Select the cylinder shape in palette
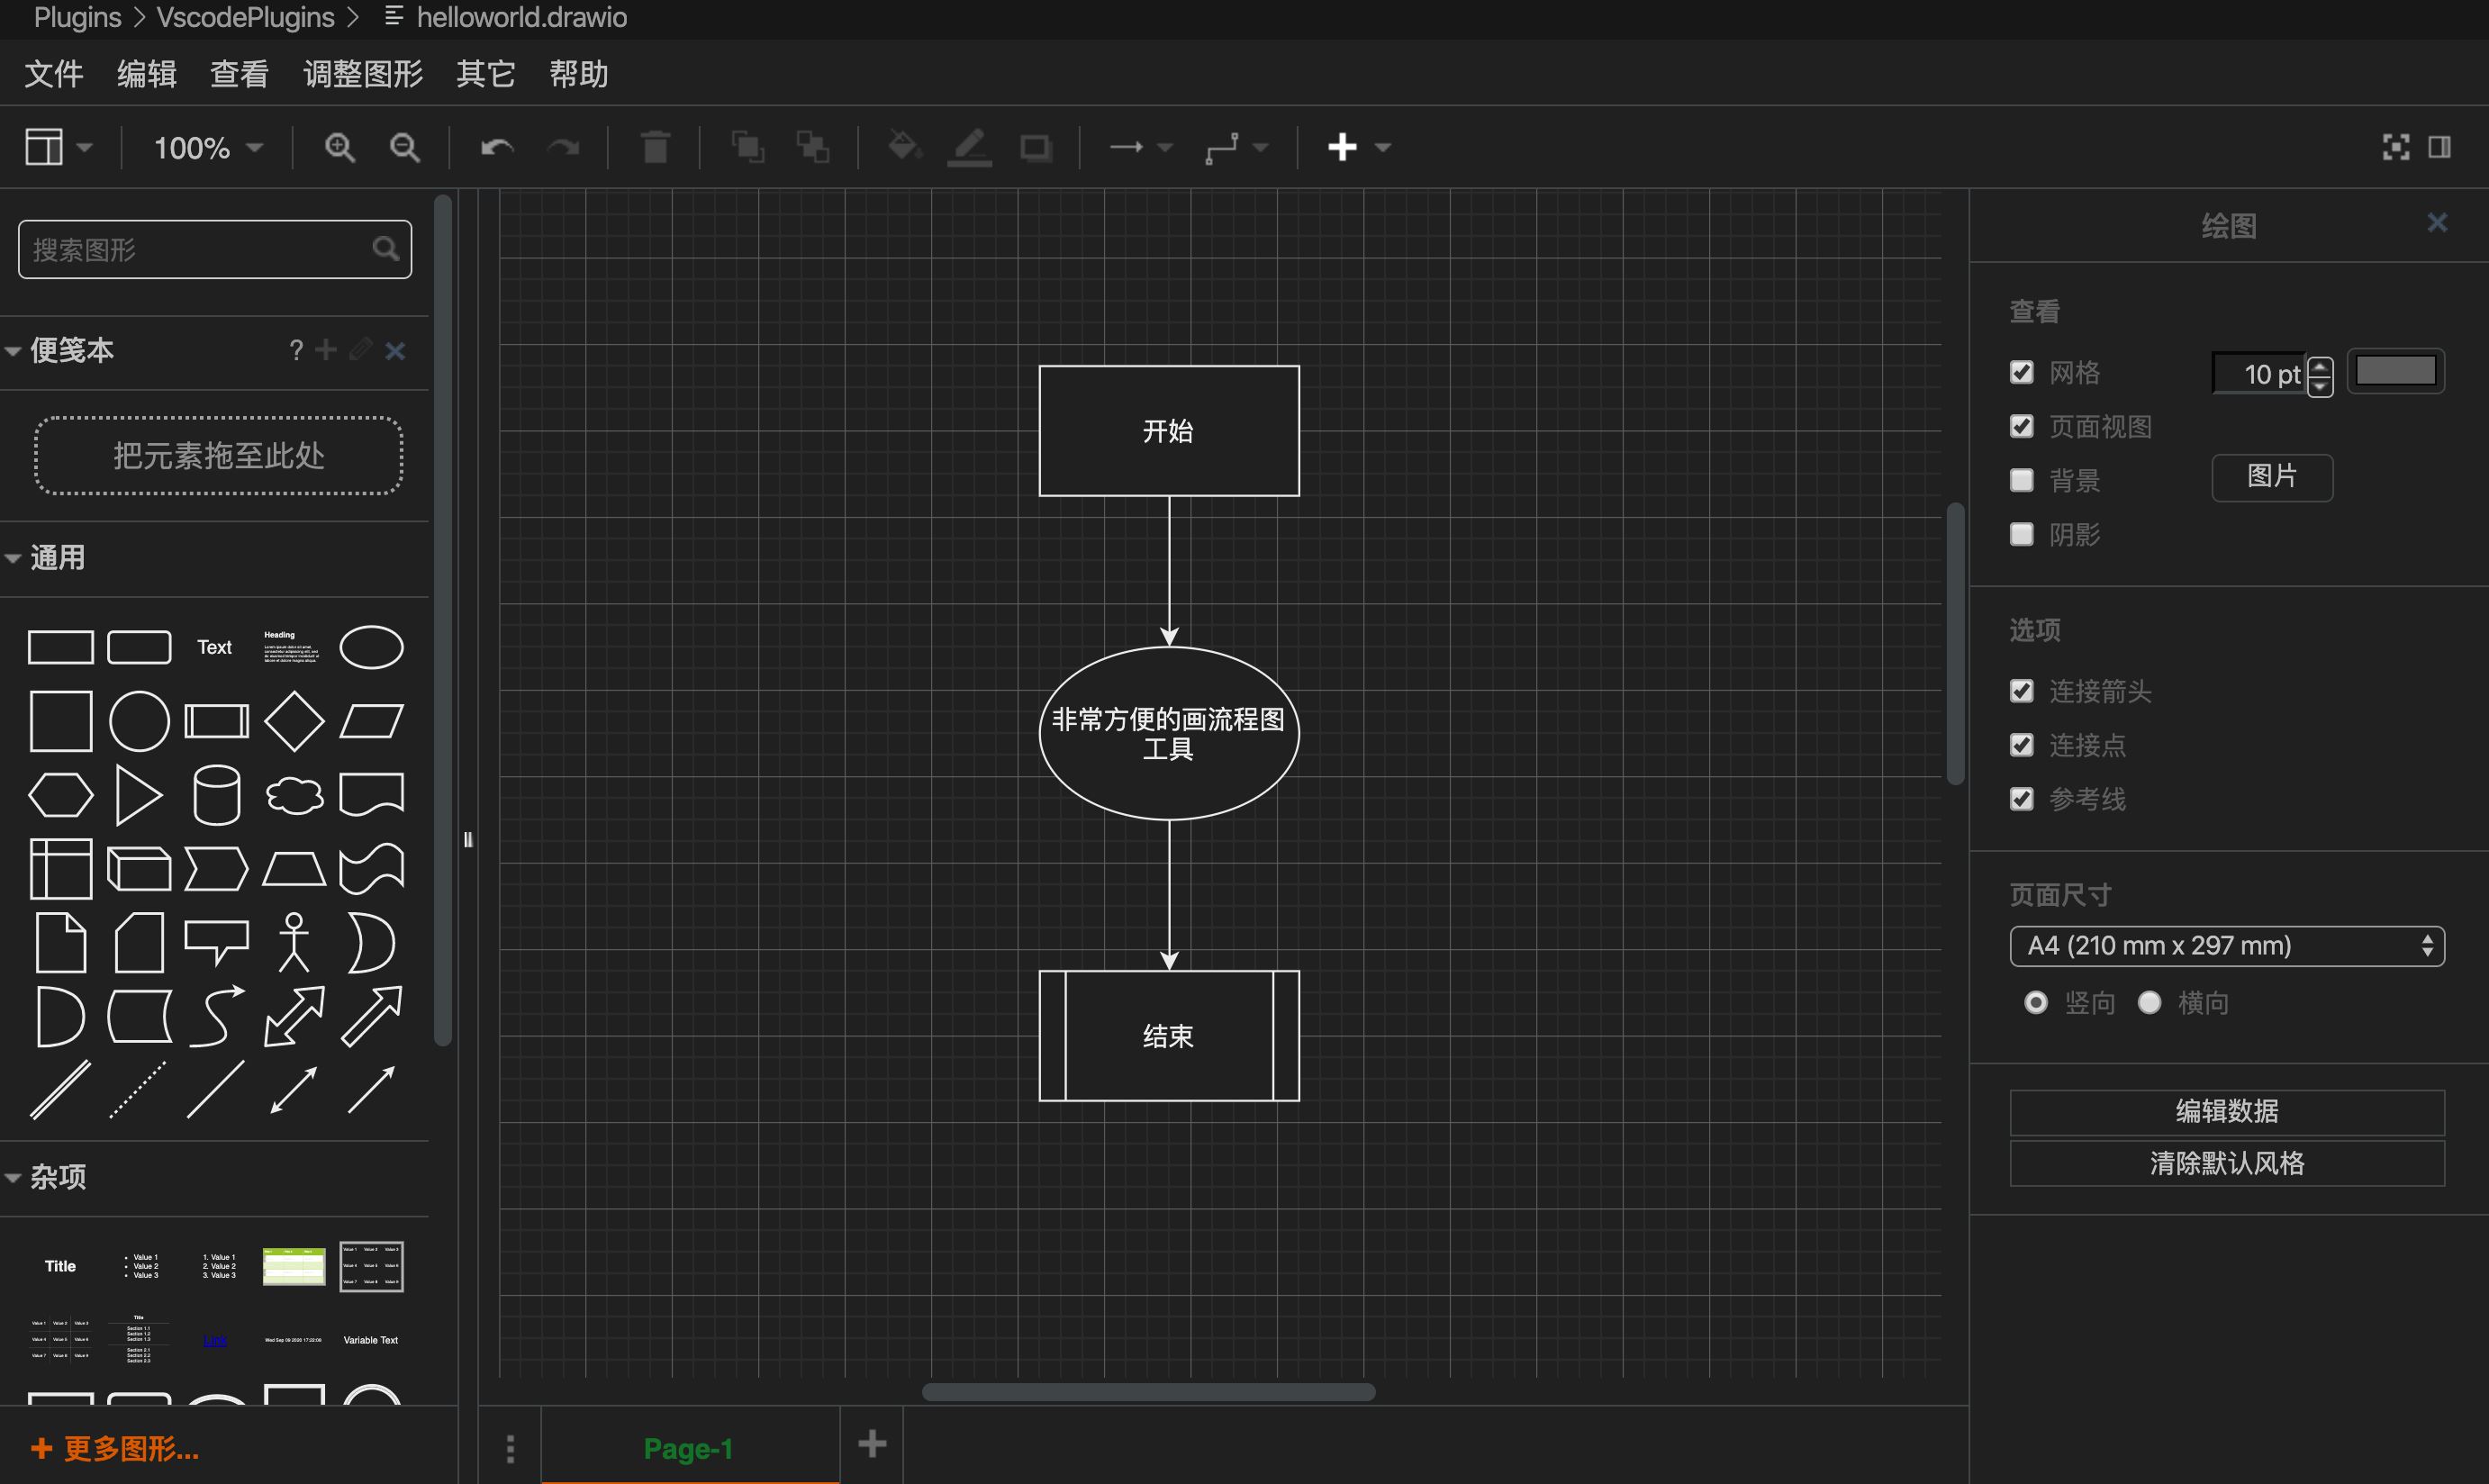Image resolution: width=2489 pixels, height=1484 pixels. pos(216,795)
